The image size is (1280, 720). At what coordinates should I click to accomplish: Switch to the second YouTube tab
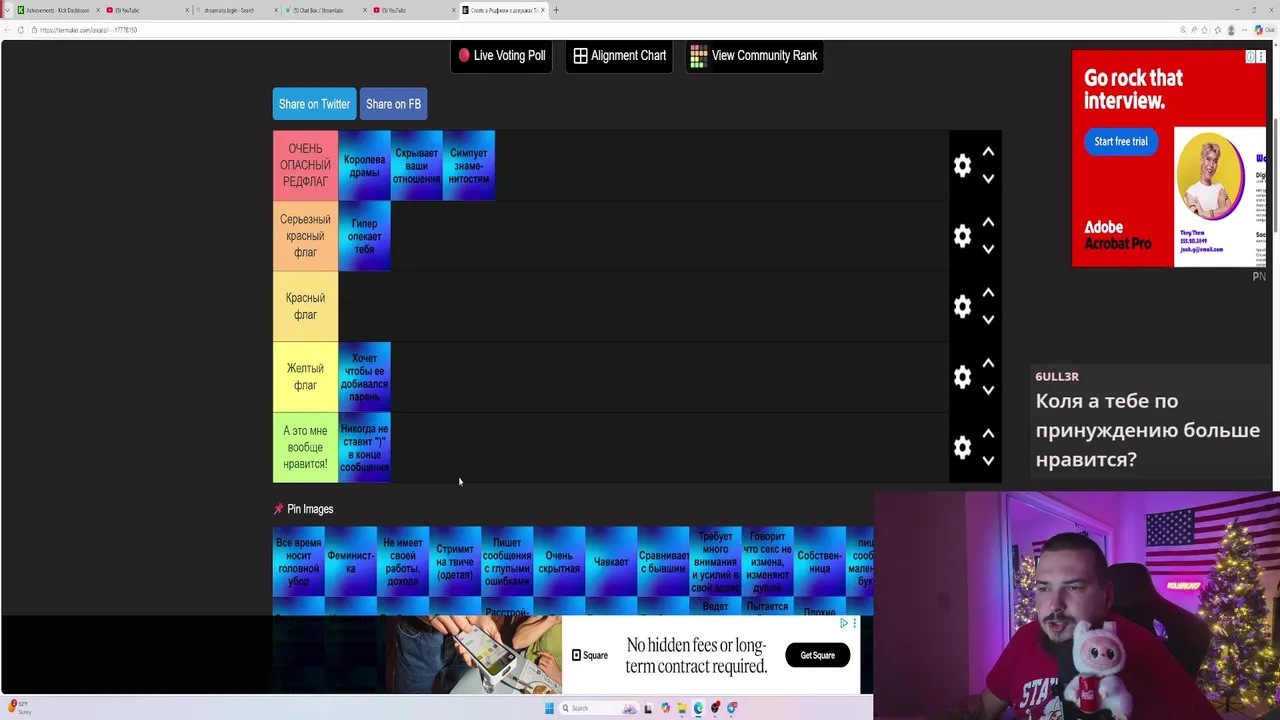click(412, 10)
